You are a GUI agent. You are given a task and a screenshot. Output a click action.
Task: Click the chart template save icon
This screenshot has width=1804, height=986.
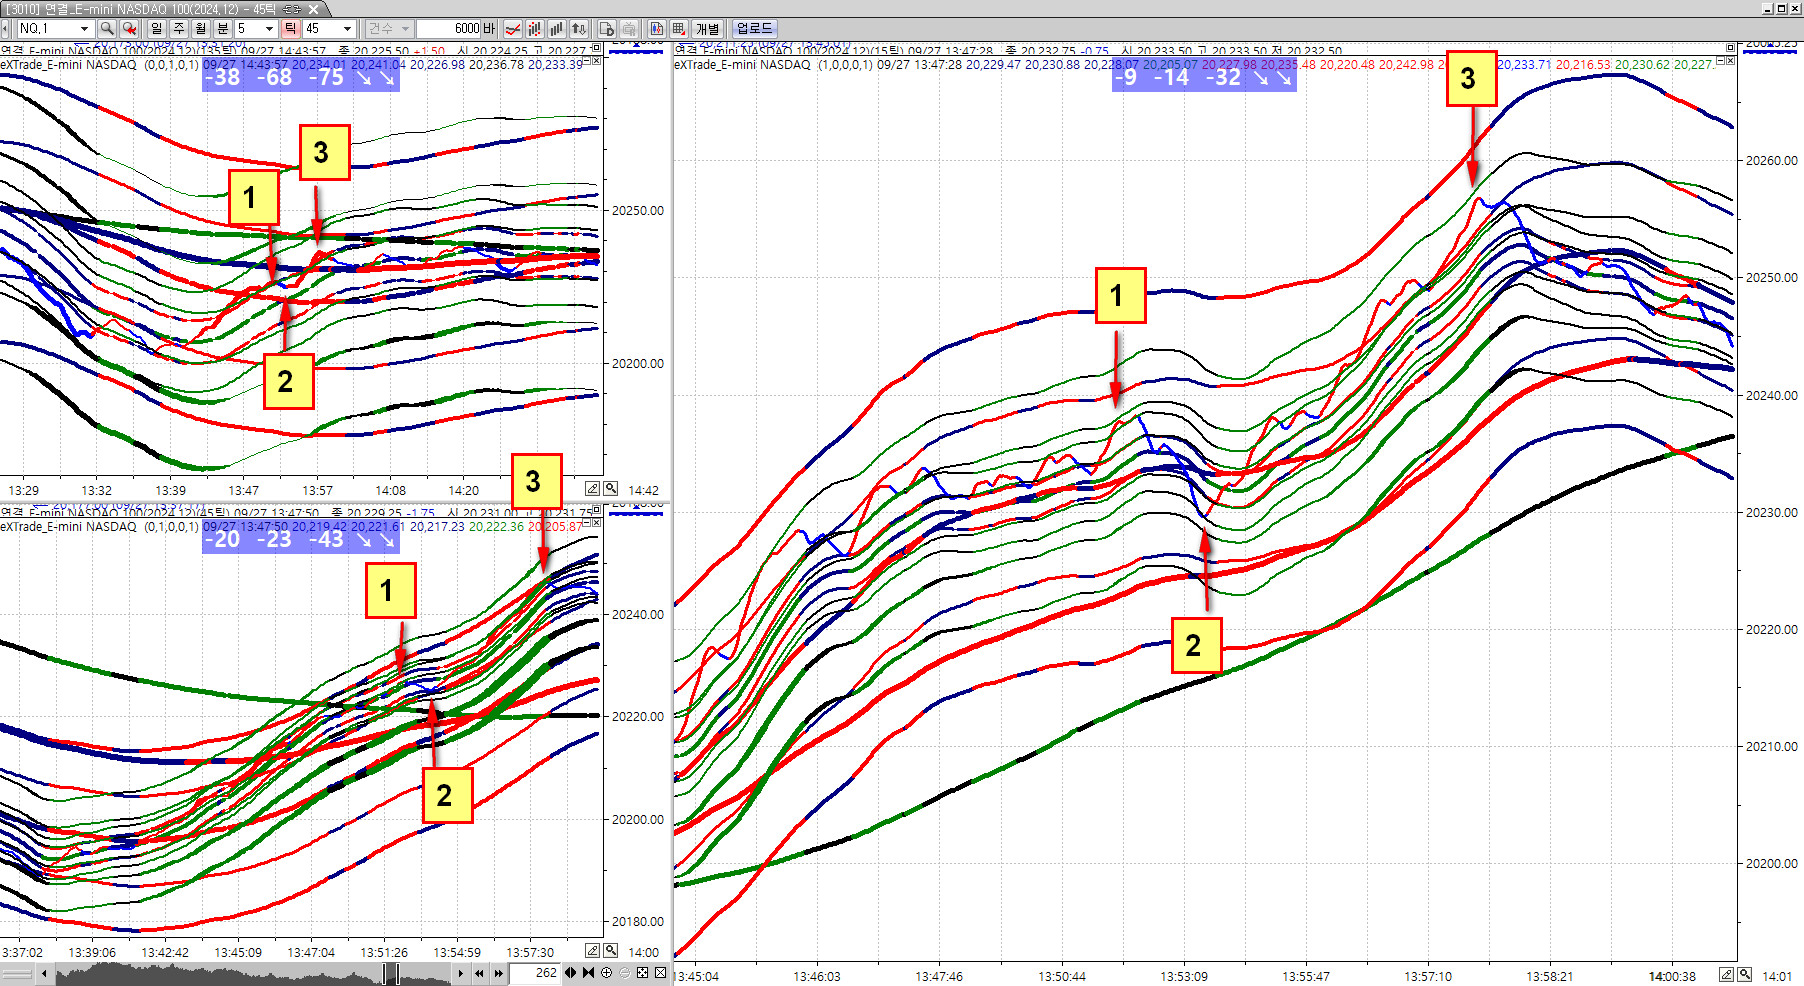(x=607, y=29)
